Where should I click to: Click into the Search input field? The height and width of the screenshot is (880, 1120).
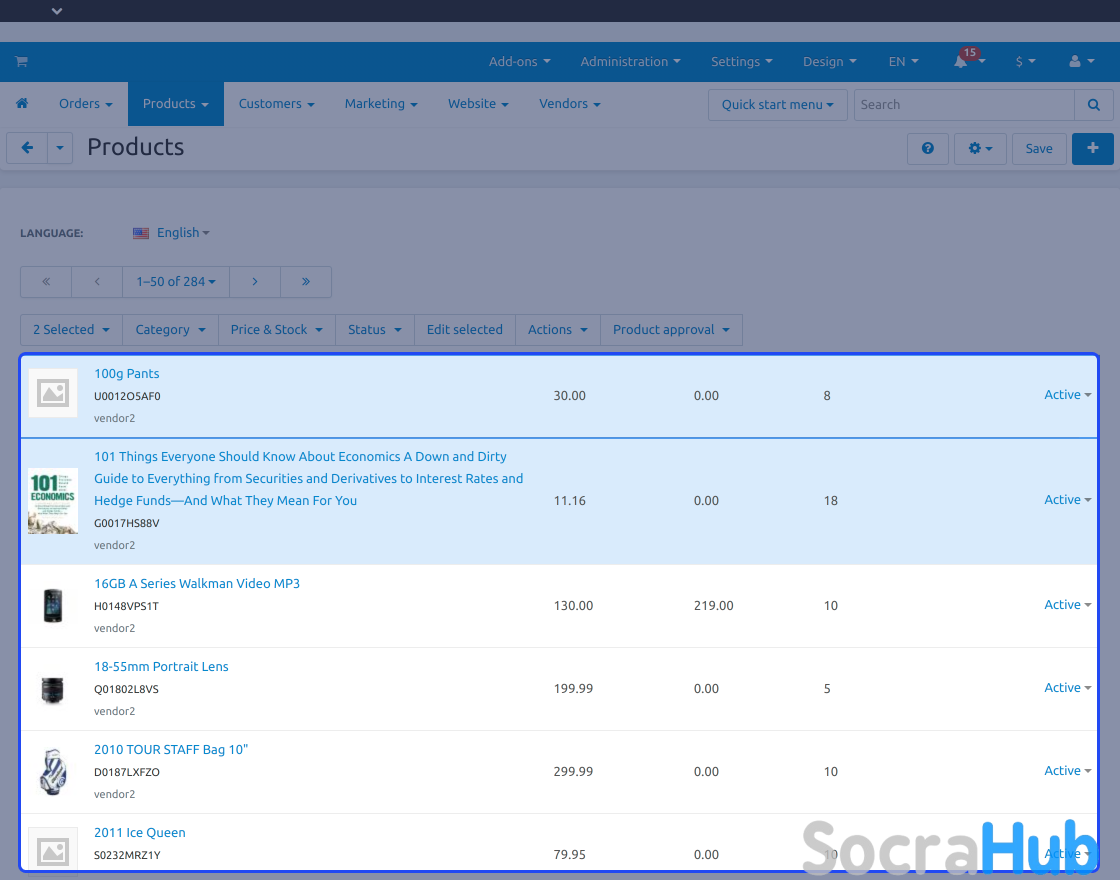(963, 105)
